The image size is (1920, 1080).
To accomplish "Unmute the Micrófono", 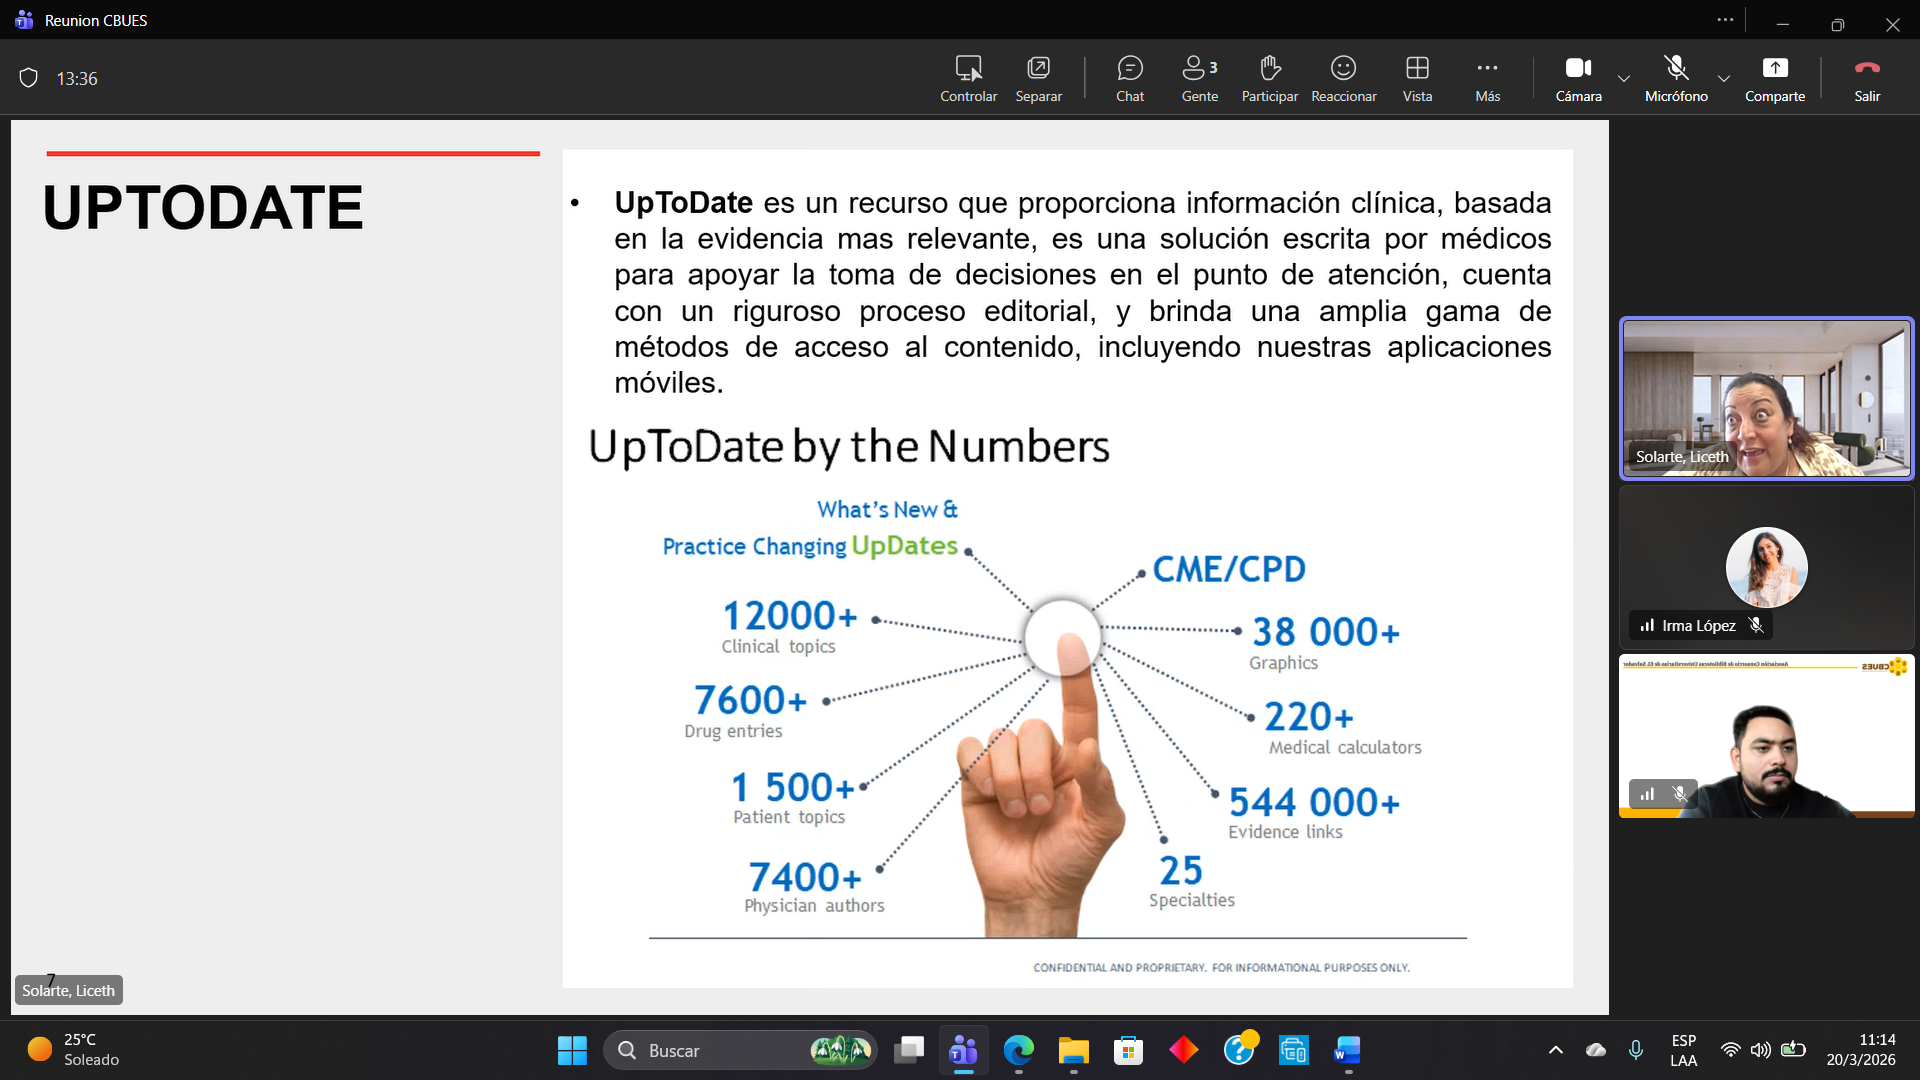I will pos(1676,78).
